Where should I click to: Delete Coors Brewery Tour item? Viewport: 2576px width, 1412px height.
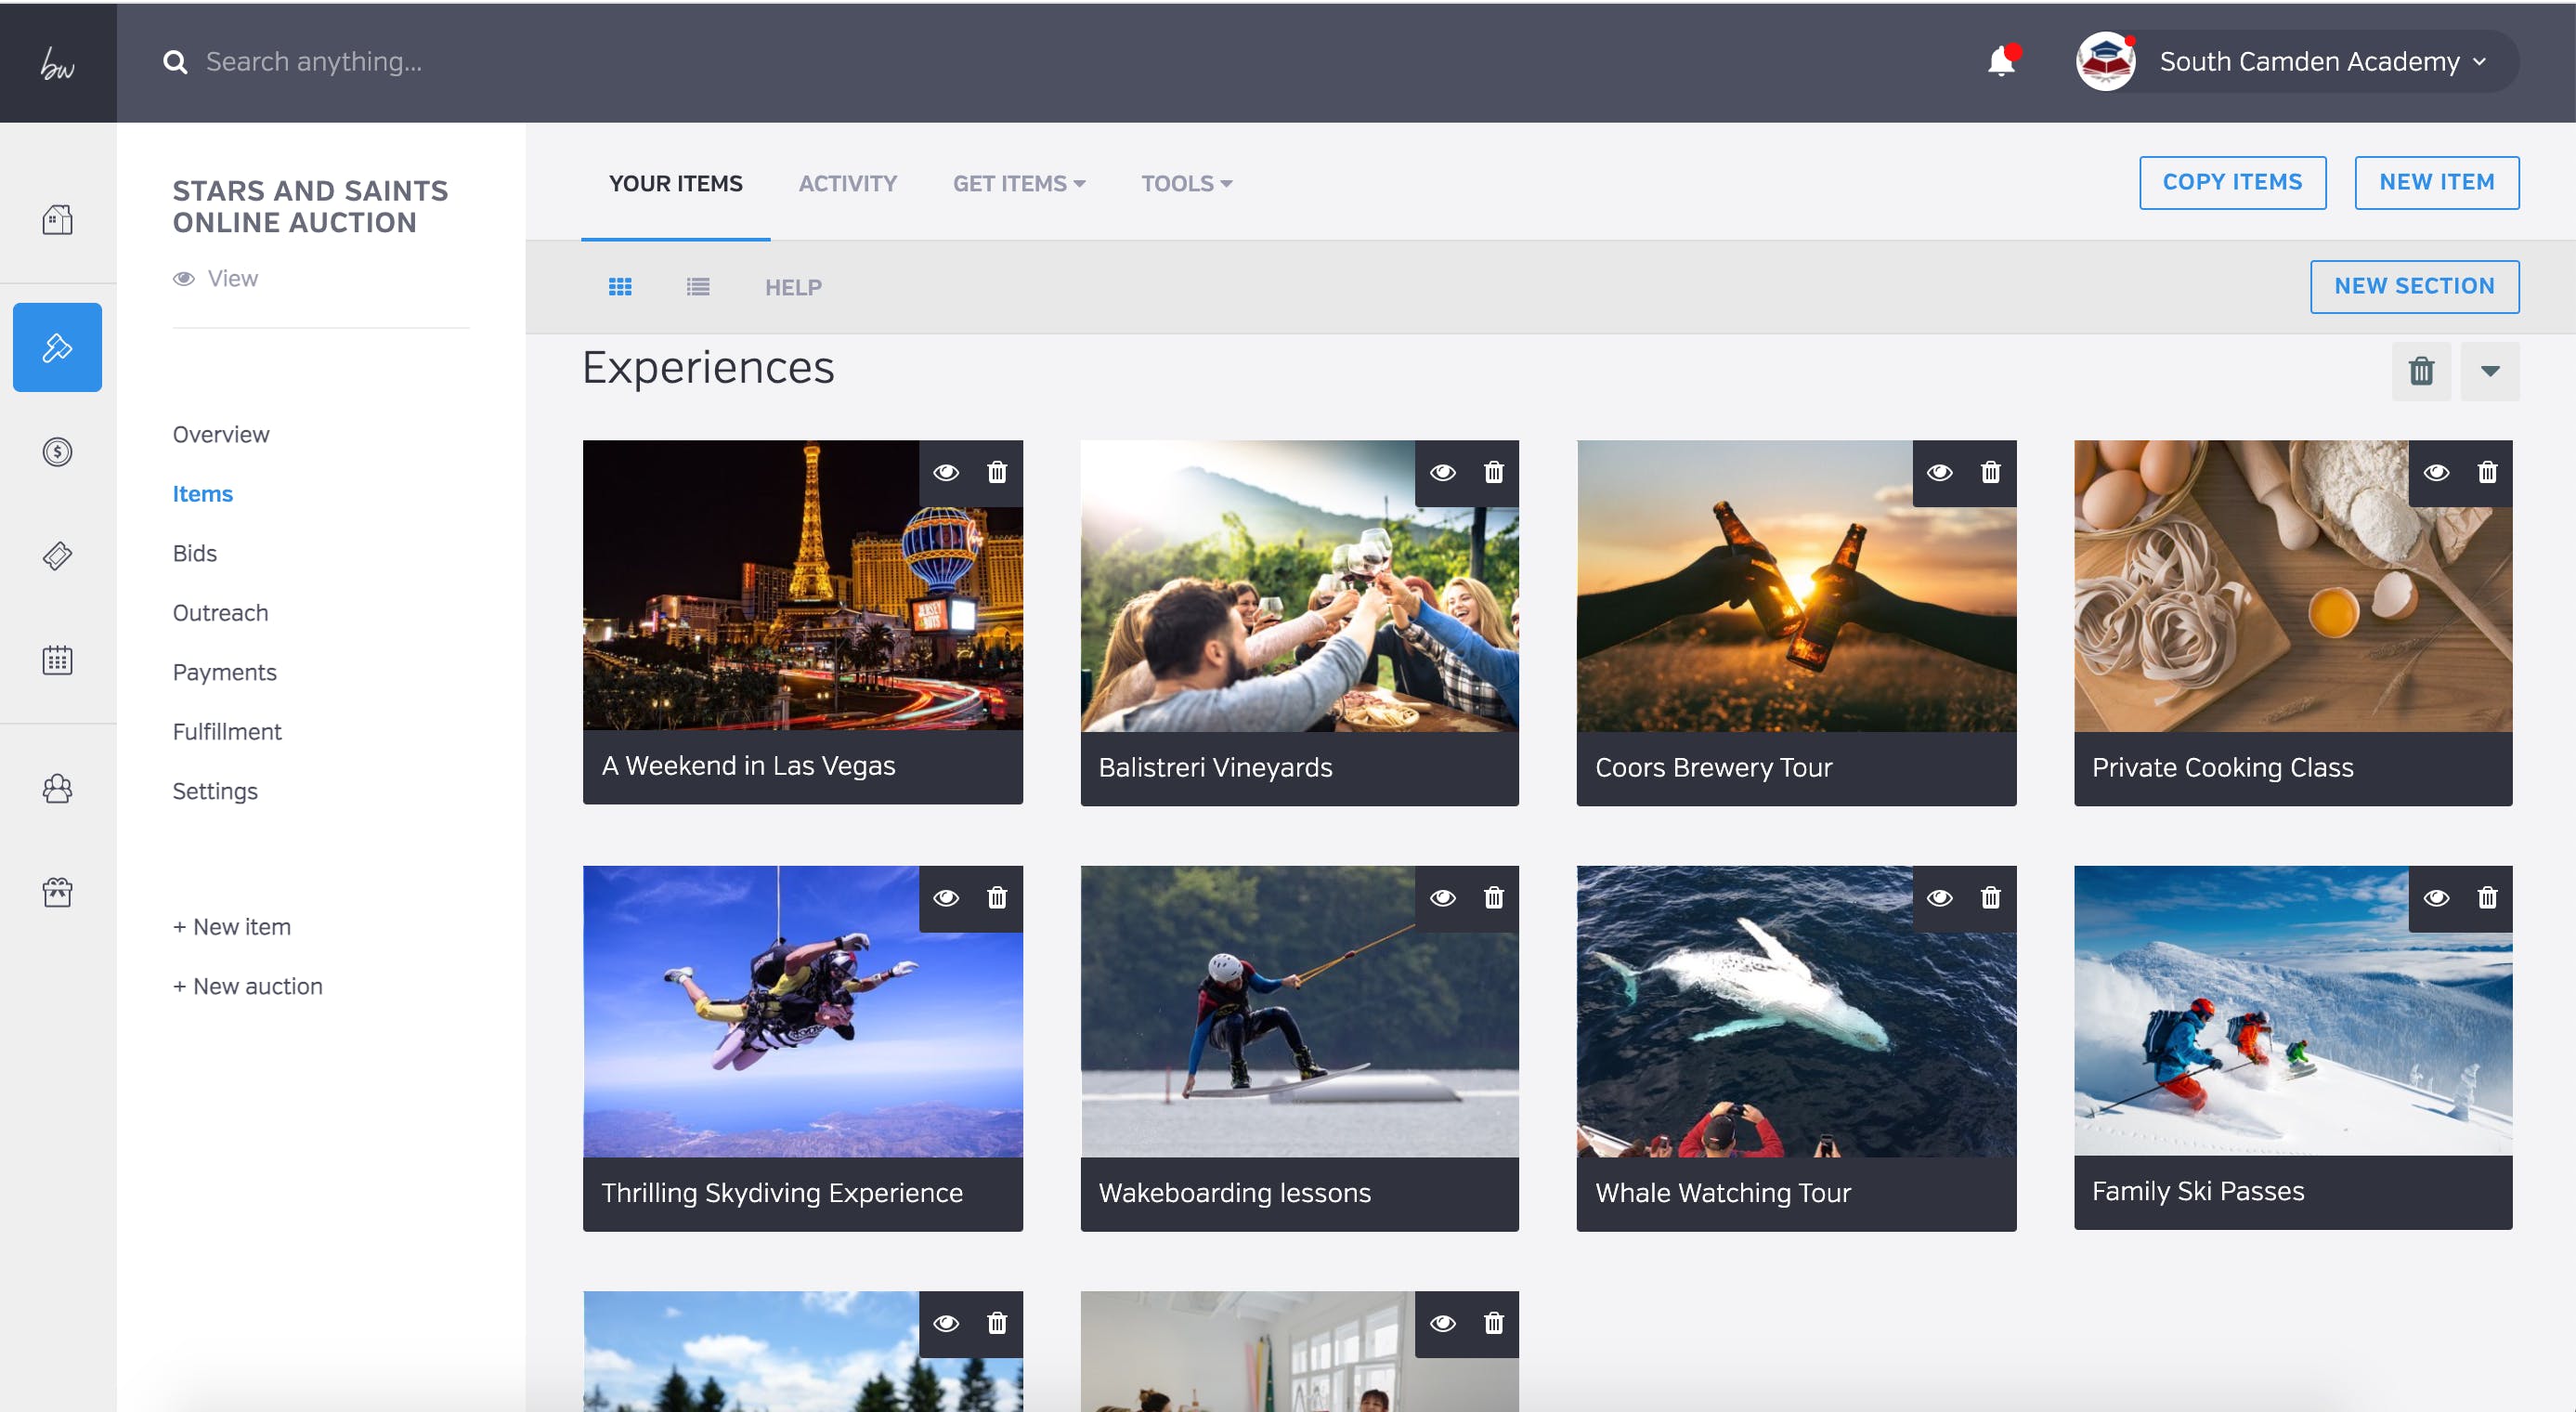1991,472
